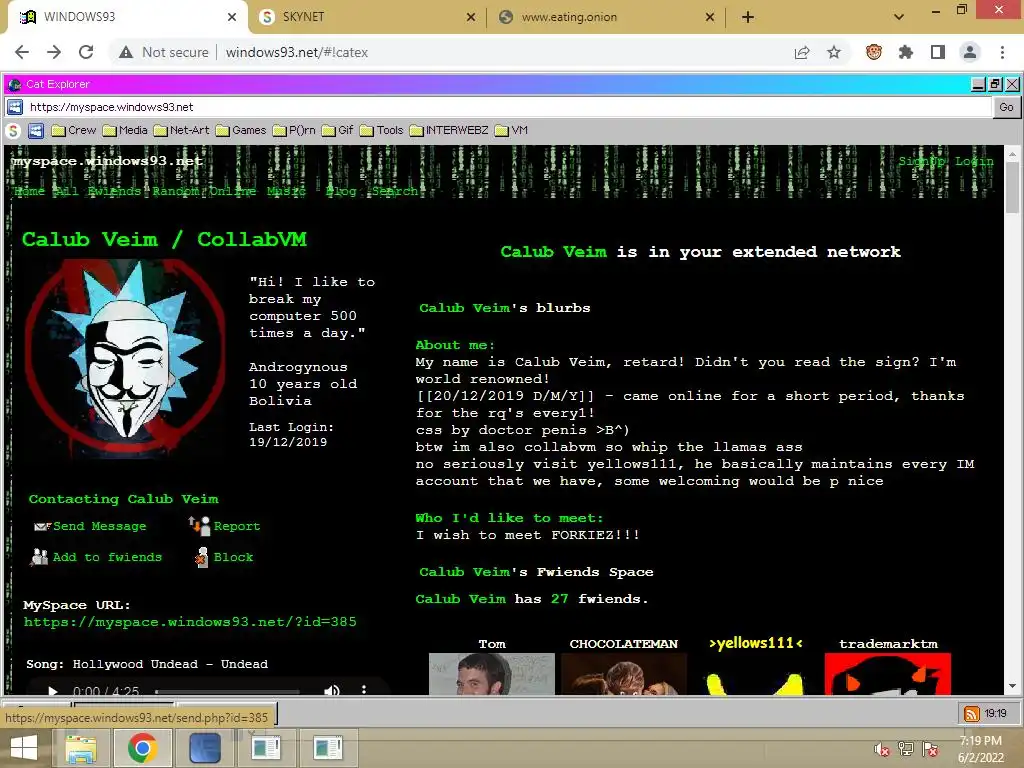Seek in the audio progress bar
Screen dimensions: 1024x768
(x=227, y=691)
